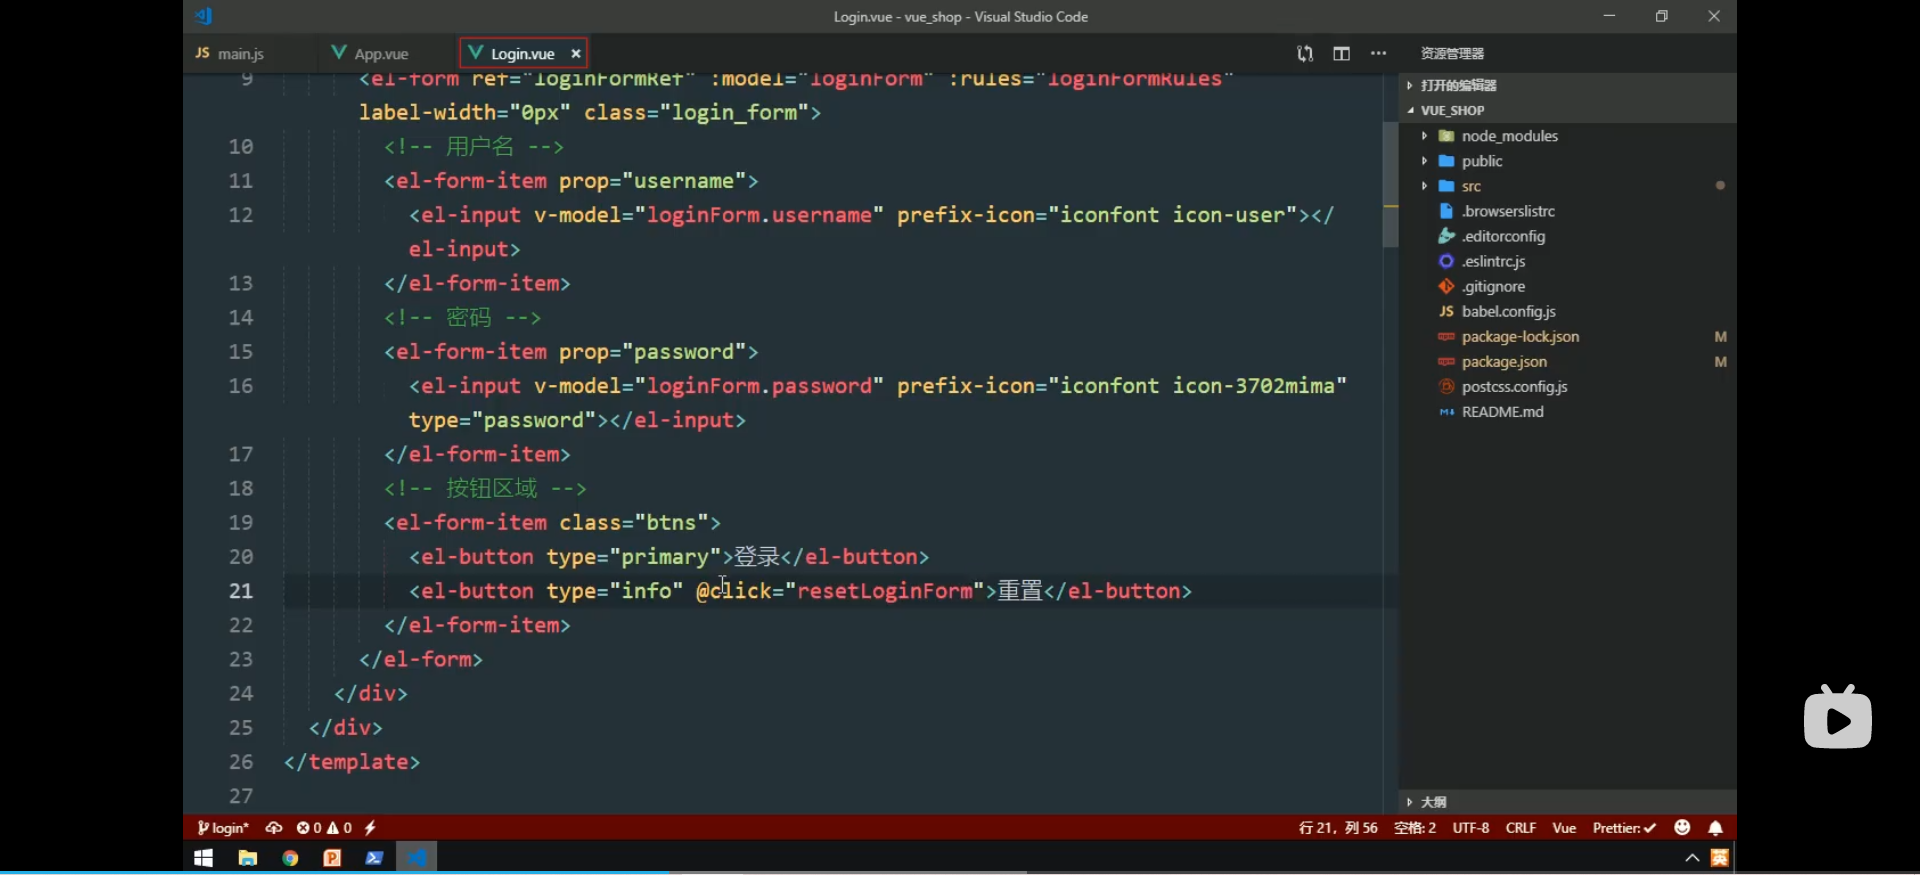Click the editor vertical scrollbar thumb
Image resolution: width=1920 pixels, height=875 pixels.
pos(1390,185)
